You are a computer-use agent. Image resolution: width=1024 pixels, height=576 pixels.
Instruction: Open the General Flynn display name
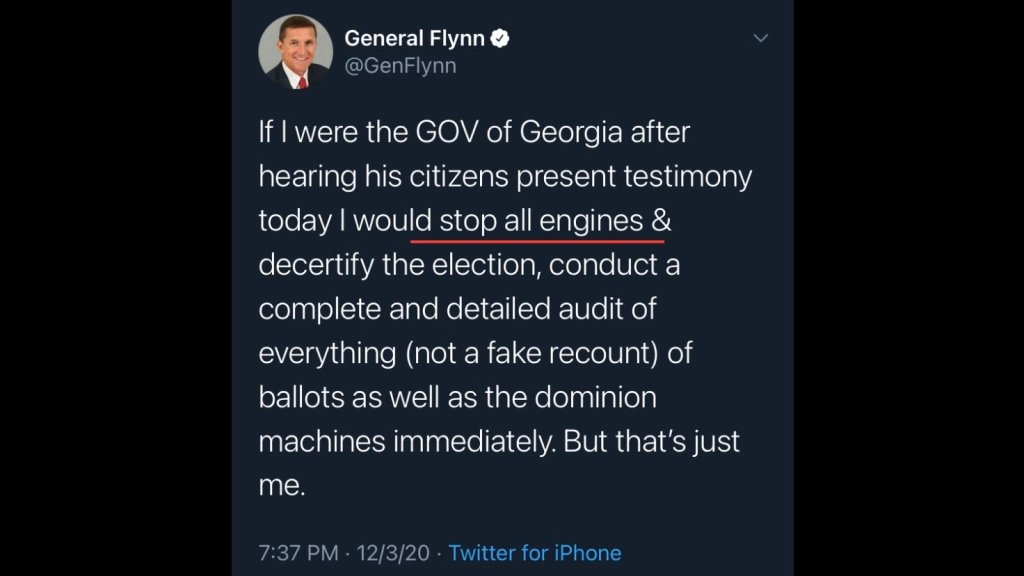point(415,39)
